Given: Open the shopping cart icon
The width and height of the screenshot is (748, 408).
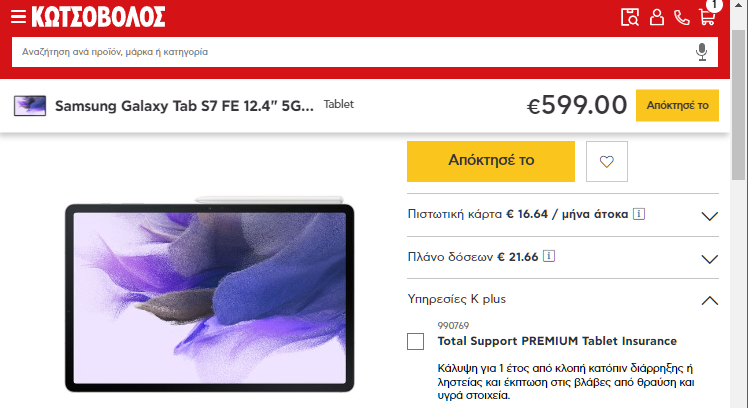Looking at the screenshot, I should pos(707,17).
